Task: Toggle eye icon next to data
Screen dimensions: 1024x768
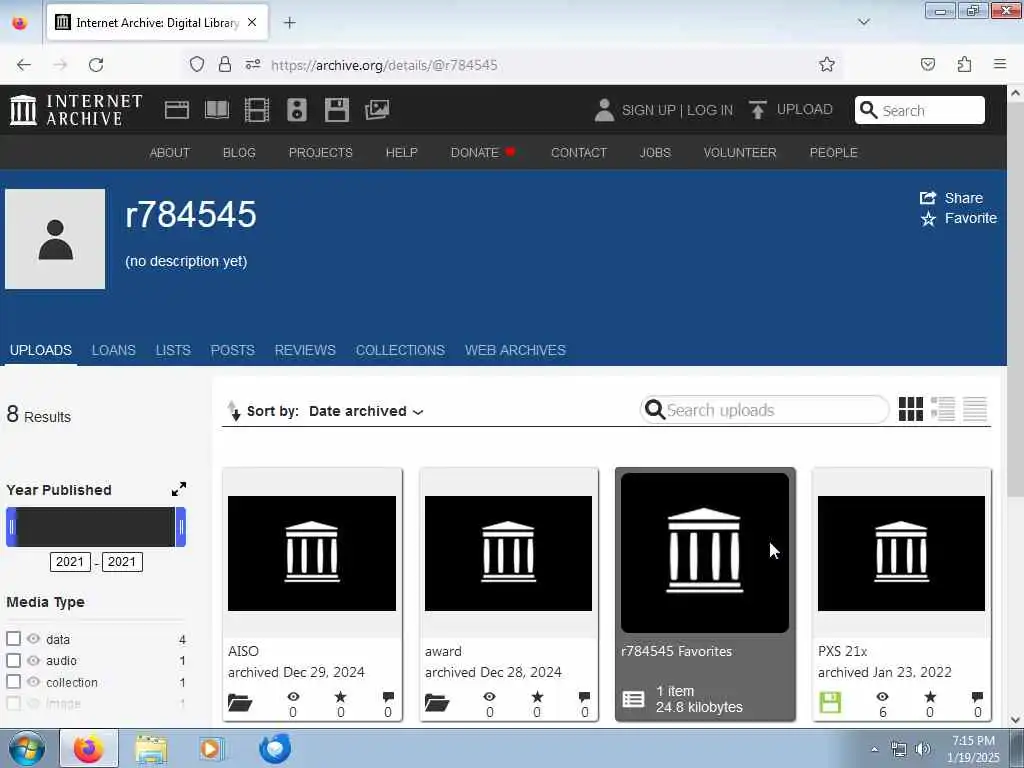Action: 33,639
